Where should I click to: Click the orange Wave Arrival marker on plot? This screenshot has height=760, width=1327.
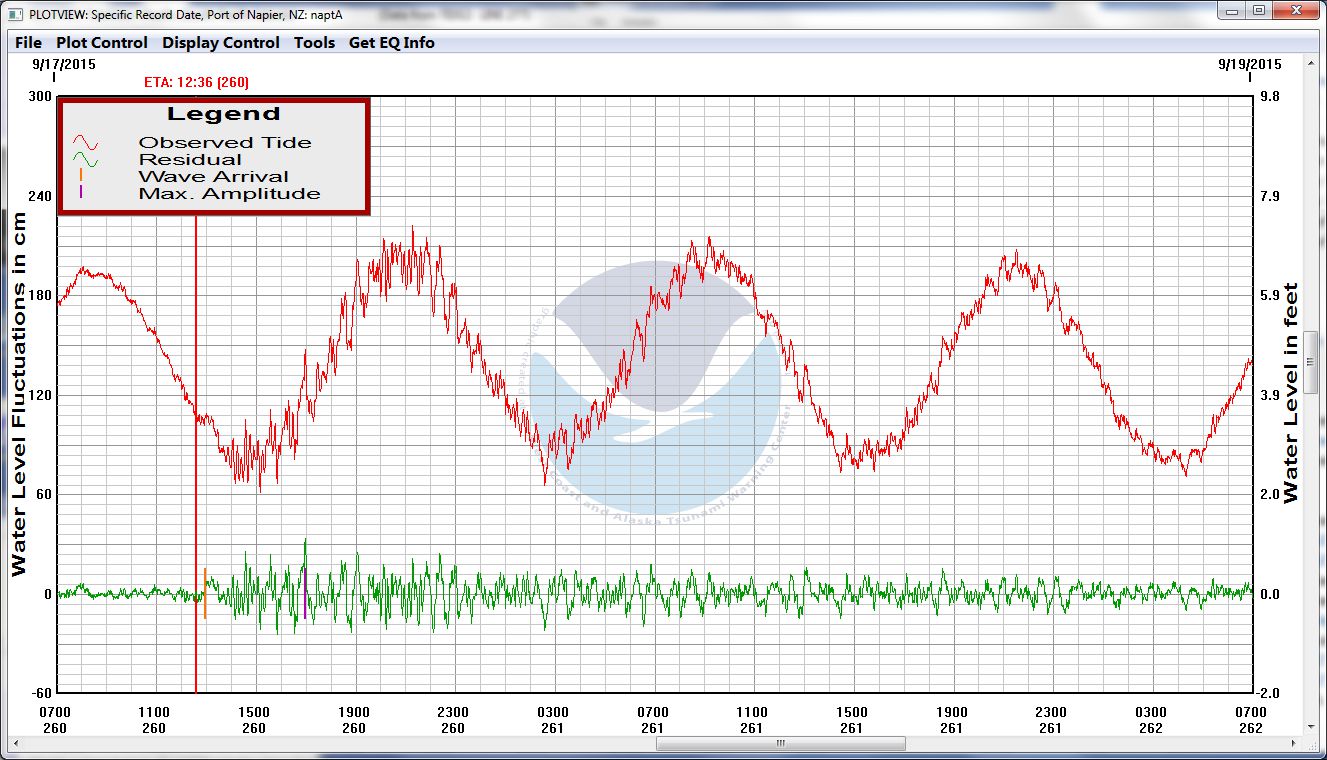point(205,593)
